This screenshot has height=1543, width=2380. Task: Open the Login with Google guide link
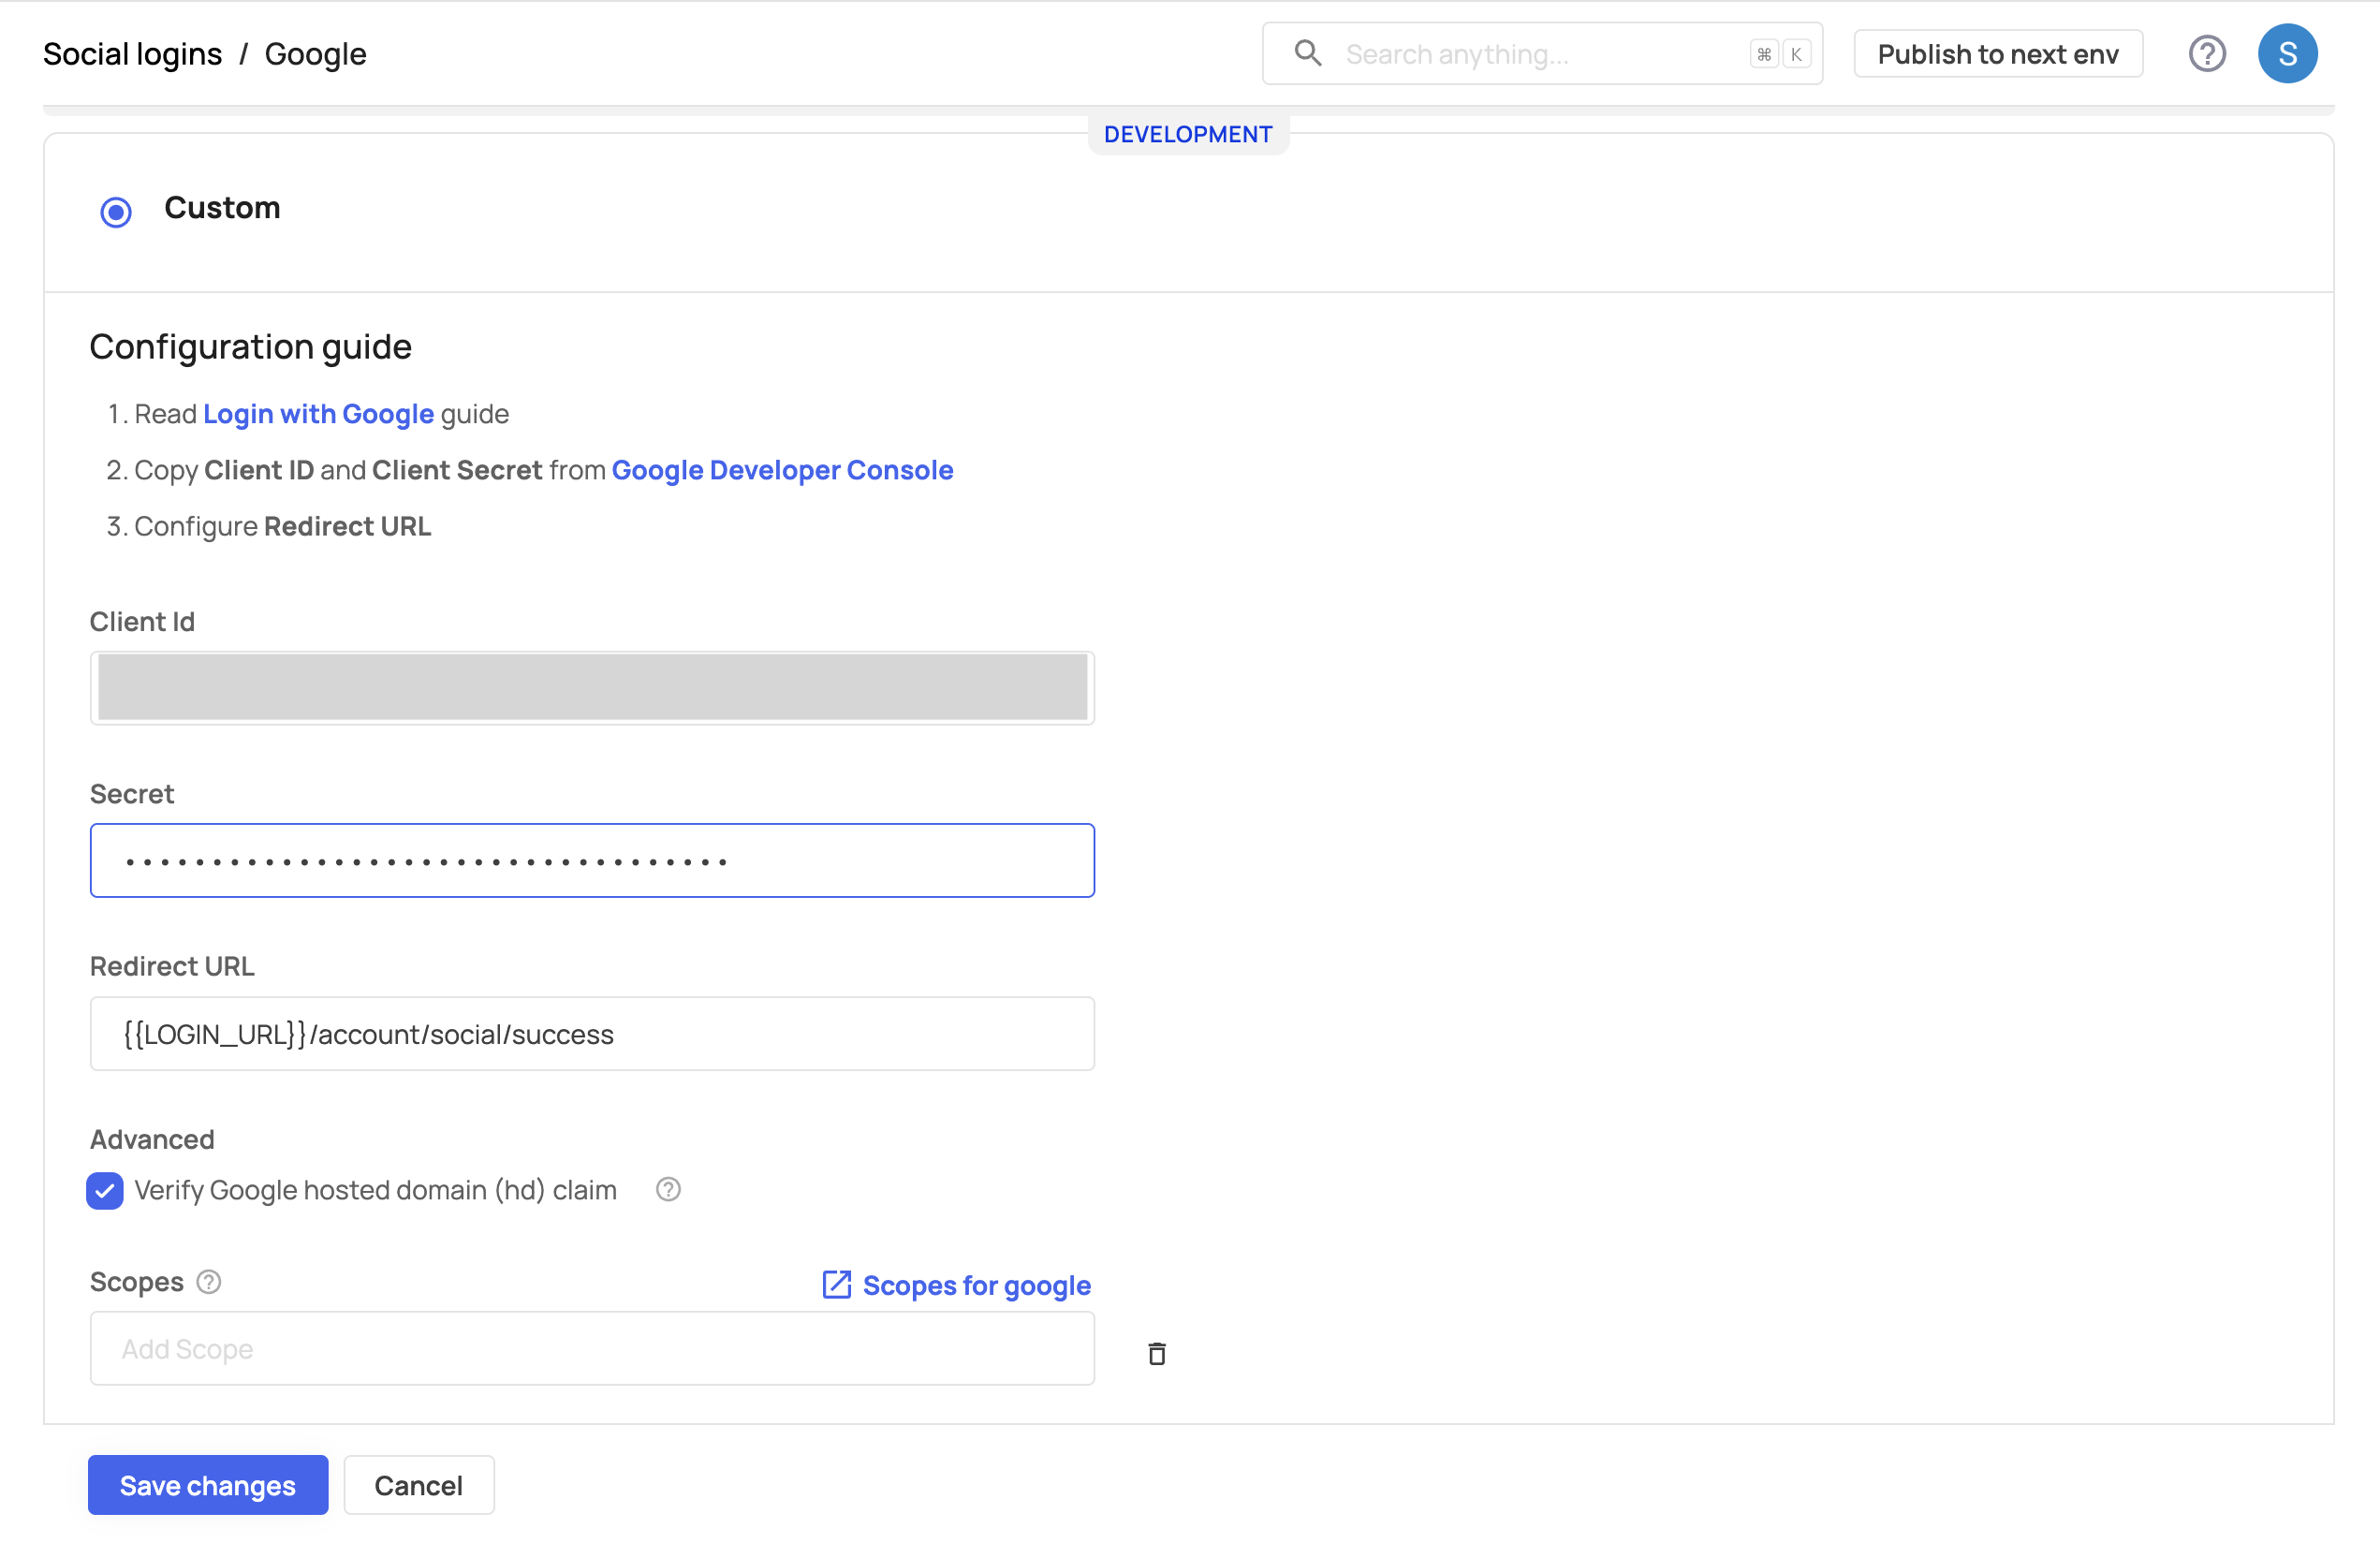(318, 414)
